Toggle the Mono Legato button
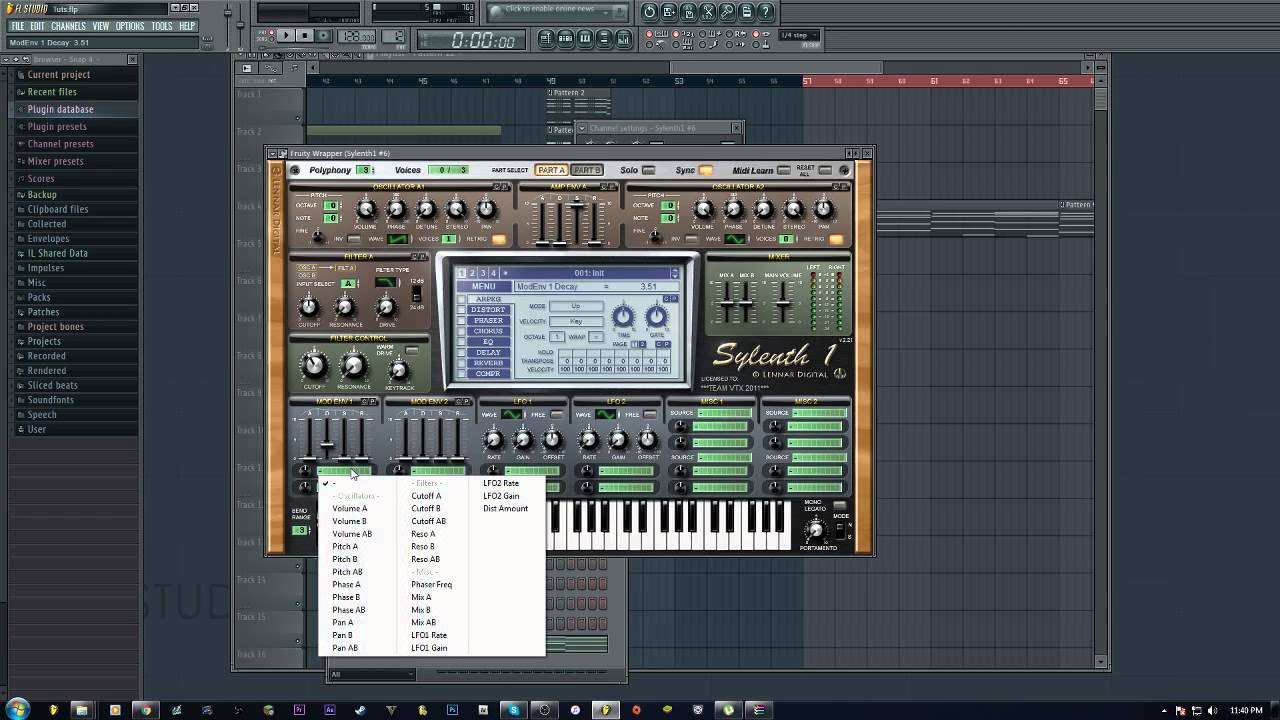Viewport: 1280px width, 720px height. click(x=839, y=505)
